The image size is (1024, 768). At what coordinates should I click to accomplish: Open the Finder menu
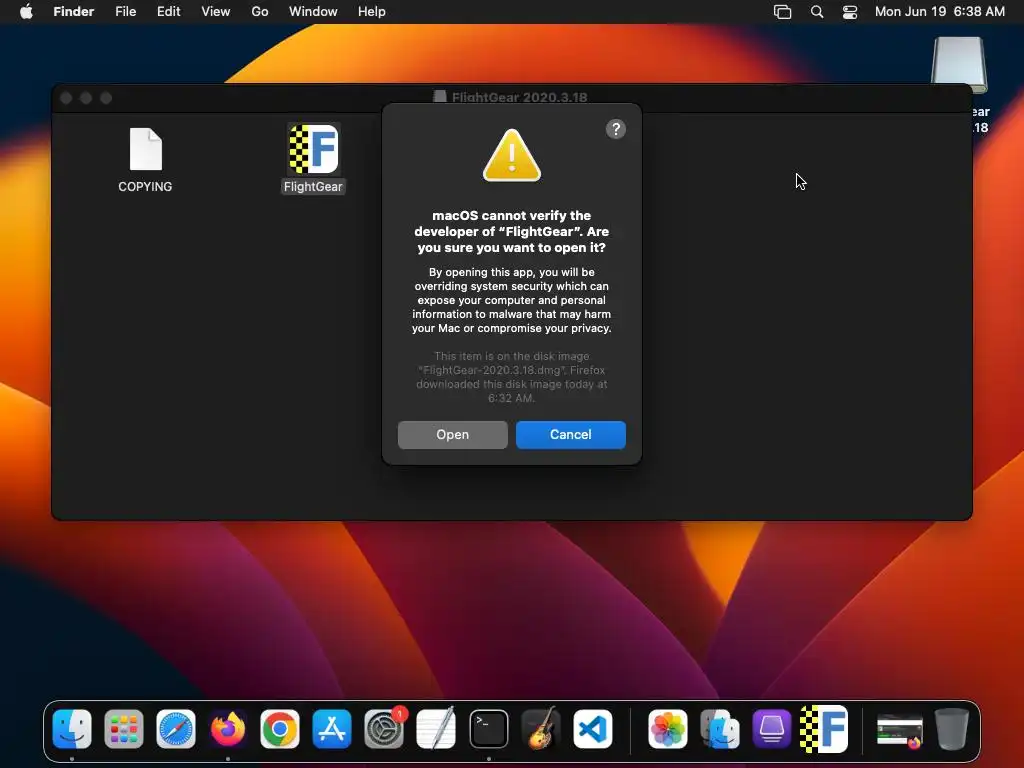click(x=74, y=12)
